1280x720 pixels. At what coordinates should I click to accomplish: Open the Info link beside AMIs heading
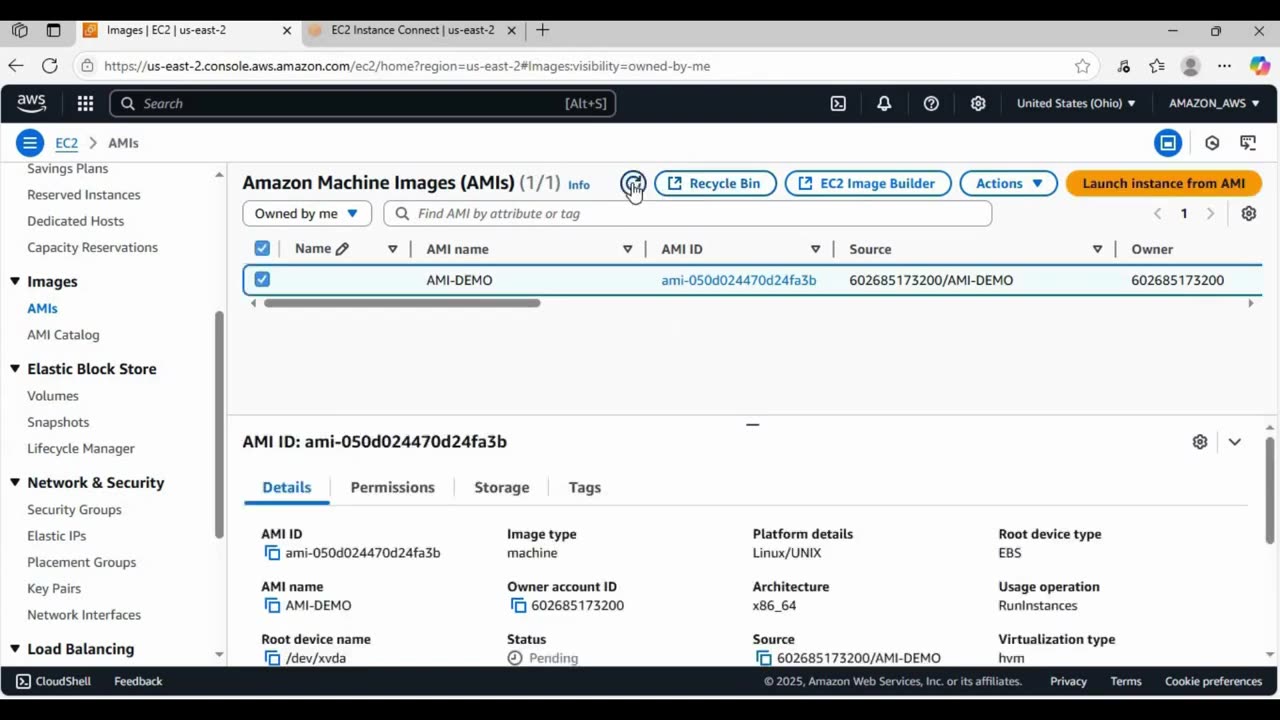[579, 185]
